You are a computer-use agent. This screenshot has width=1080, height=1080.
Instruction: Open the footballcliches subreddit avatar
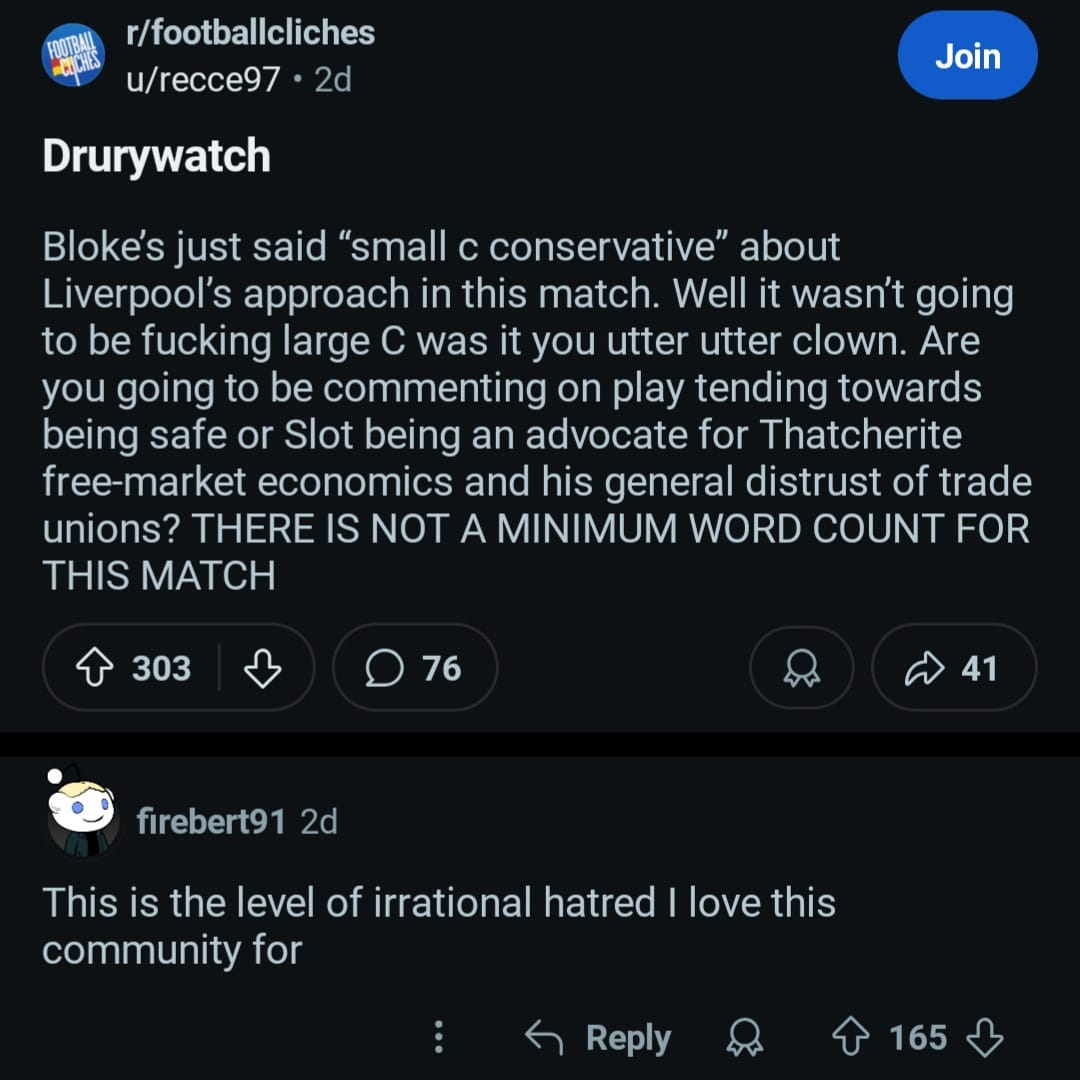(x=72, y=56)
